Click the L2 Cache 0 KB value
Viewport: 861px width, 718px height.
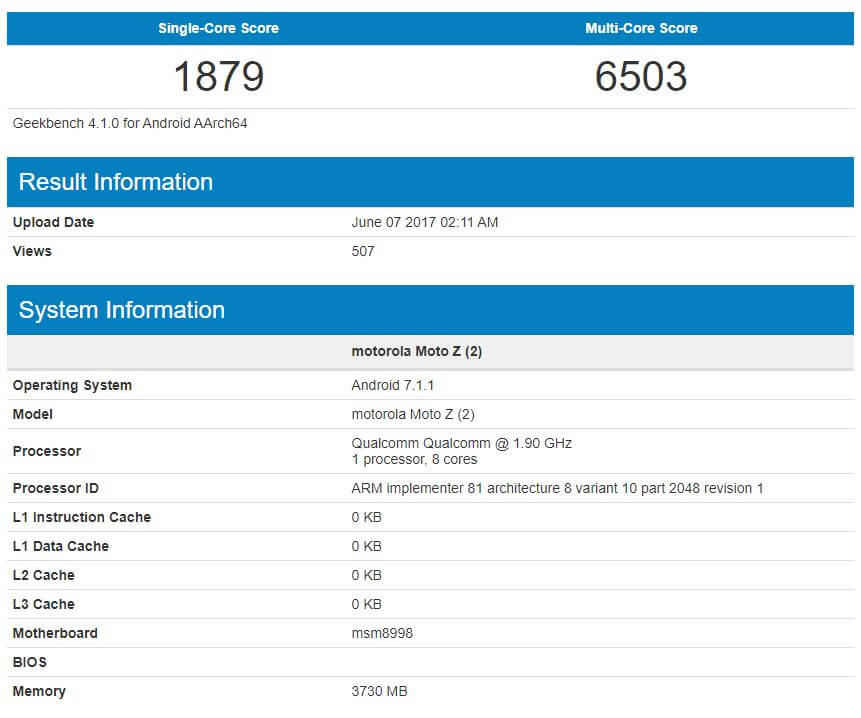tap(366, 575)
